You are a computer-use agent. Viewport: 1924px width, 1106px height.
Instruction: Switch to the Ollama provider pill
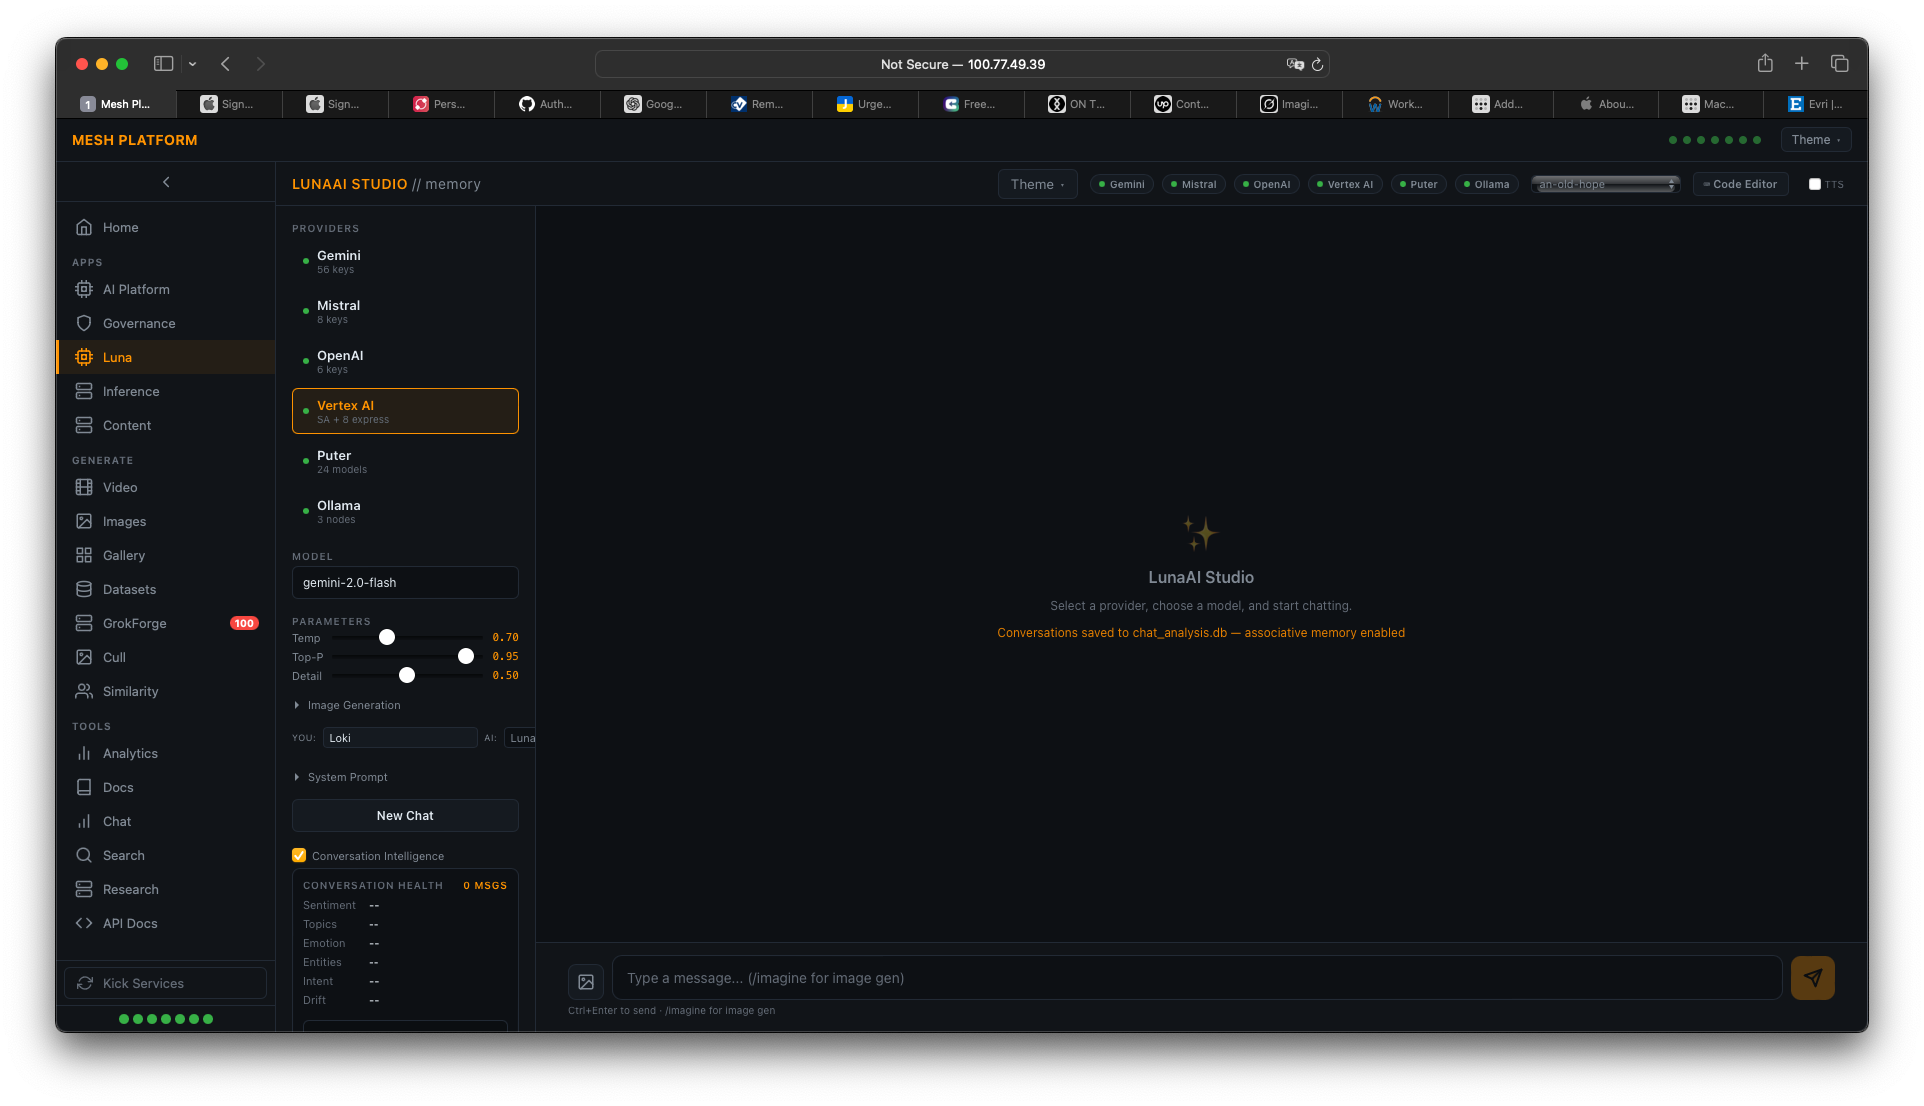click(1487, 184)
